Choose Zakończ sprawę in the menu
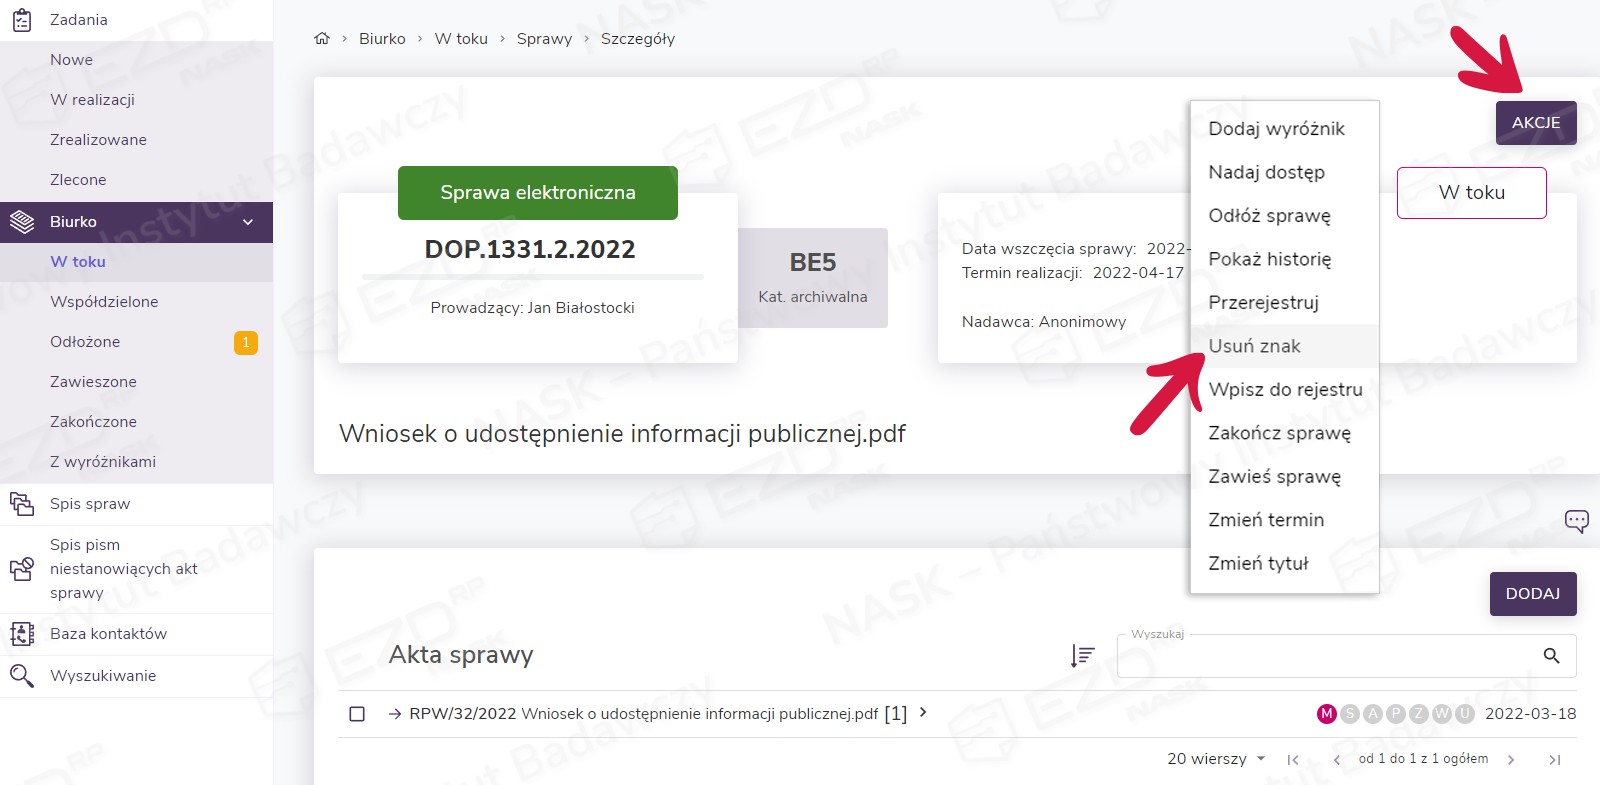Image resolution: width=1600 pixels, height=785 pixels. click(1279, 433)
